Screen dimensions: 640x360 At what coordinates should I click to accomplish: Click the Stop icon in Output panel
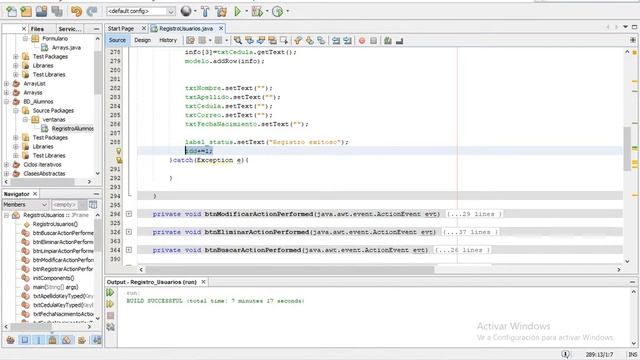click(x=110, y=316)
